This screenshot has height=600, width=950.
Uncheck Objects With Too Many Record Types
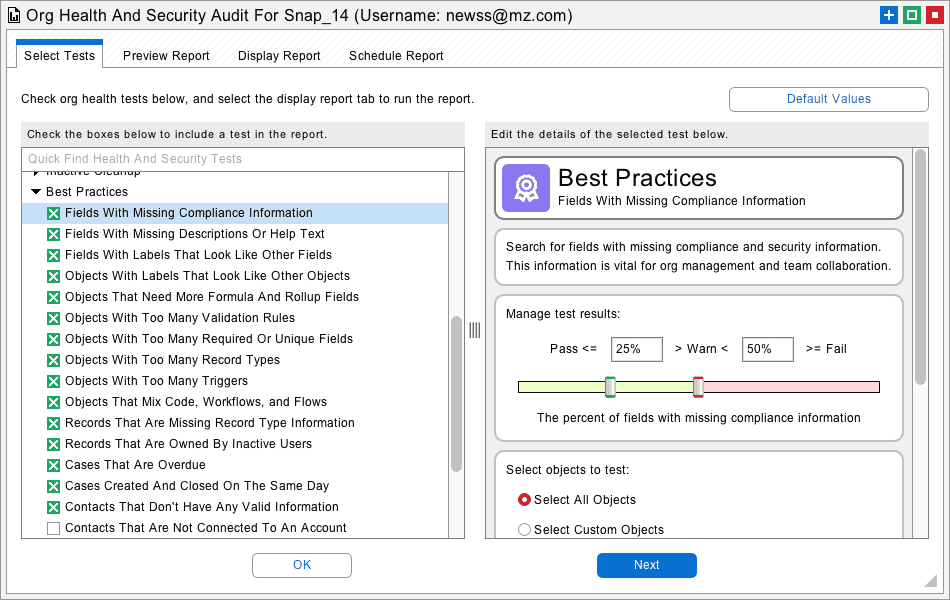(53, 361)
